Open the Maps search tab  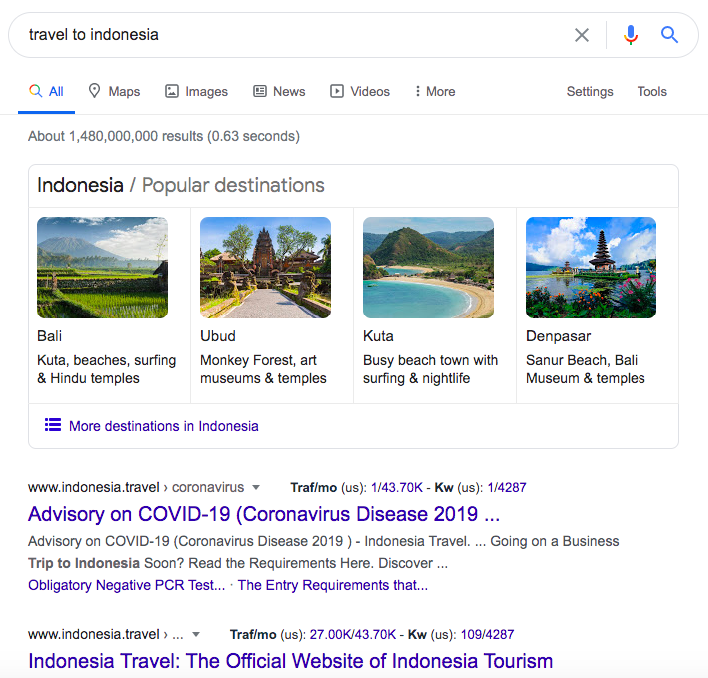tap(114, 91)
